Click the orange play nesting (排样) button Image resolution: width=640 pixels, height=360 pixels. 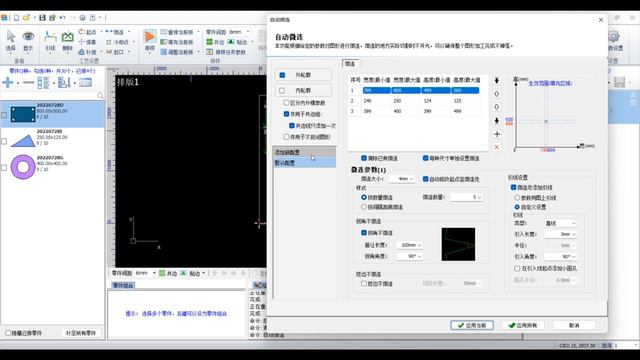click(x=150, y=37)
